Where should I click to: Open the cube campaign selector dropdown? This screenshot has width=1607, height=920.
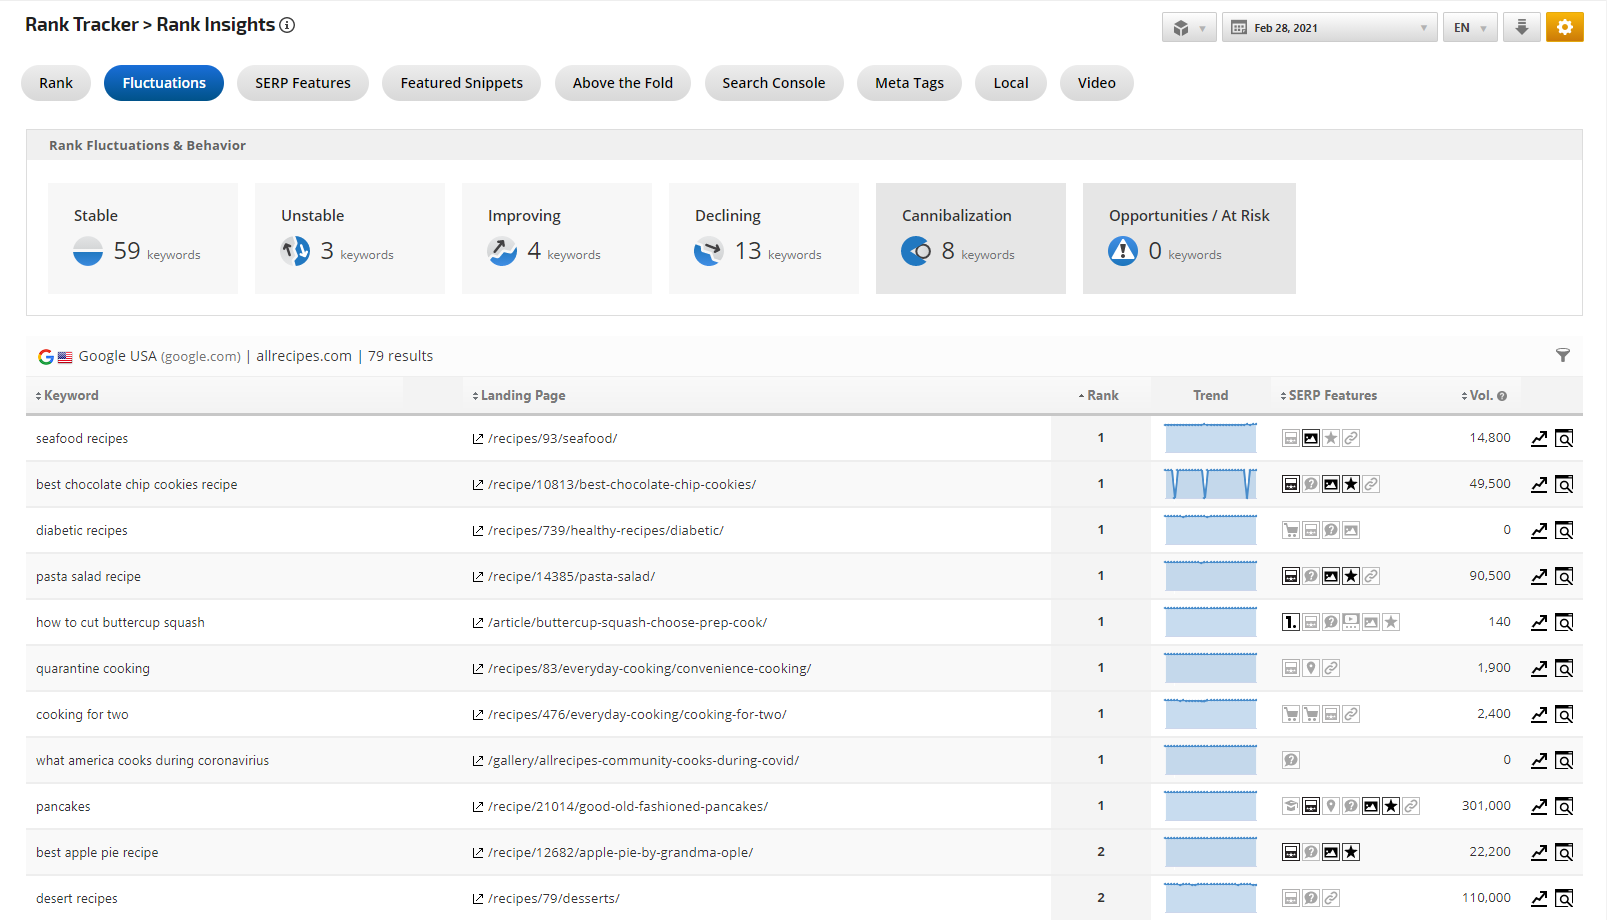pyautogui.click(x=1188, y=27)
